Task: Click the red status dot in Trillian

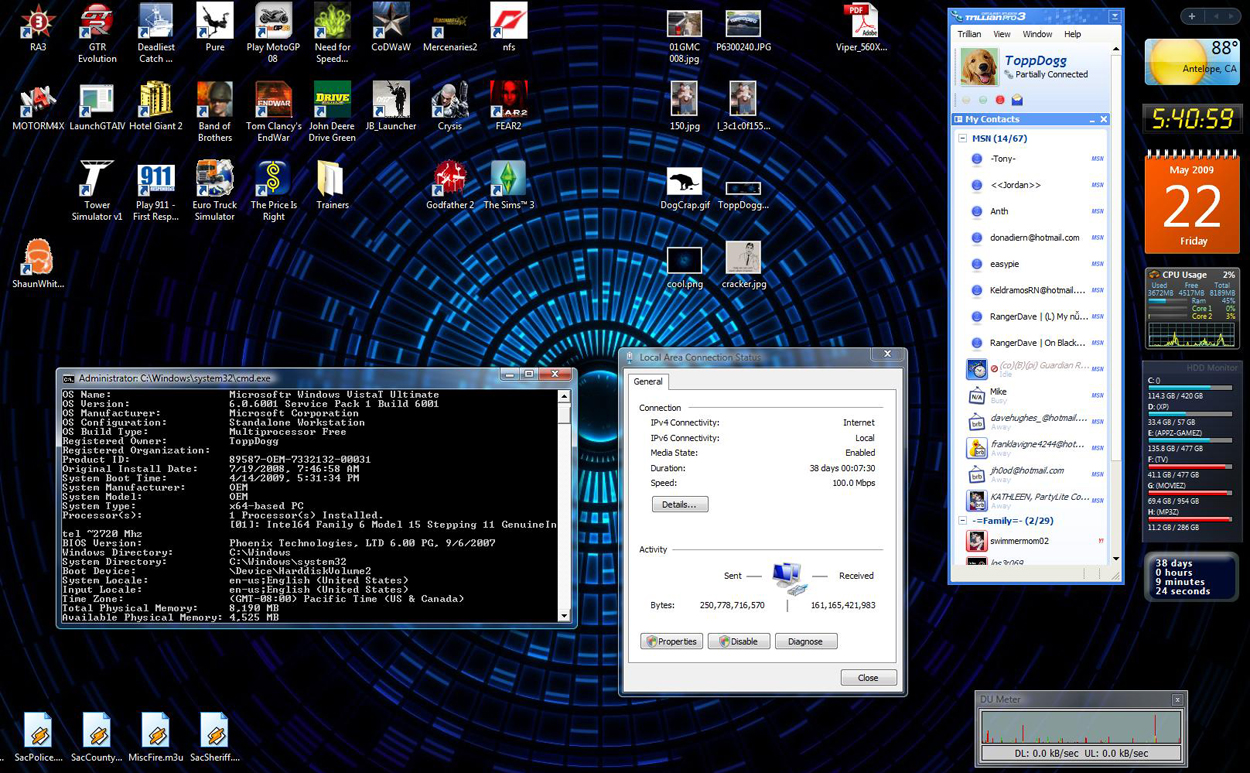Action: click(x=1000, y=100)
